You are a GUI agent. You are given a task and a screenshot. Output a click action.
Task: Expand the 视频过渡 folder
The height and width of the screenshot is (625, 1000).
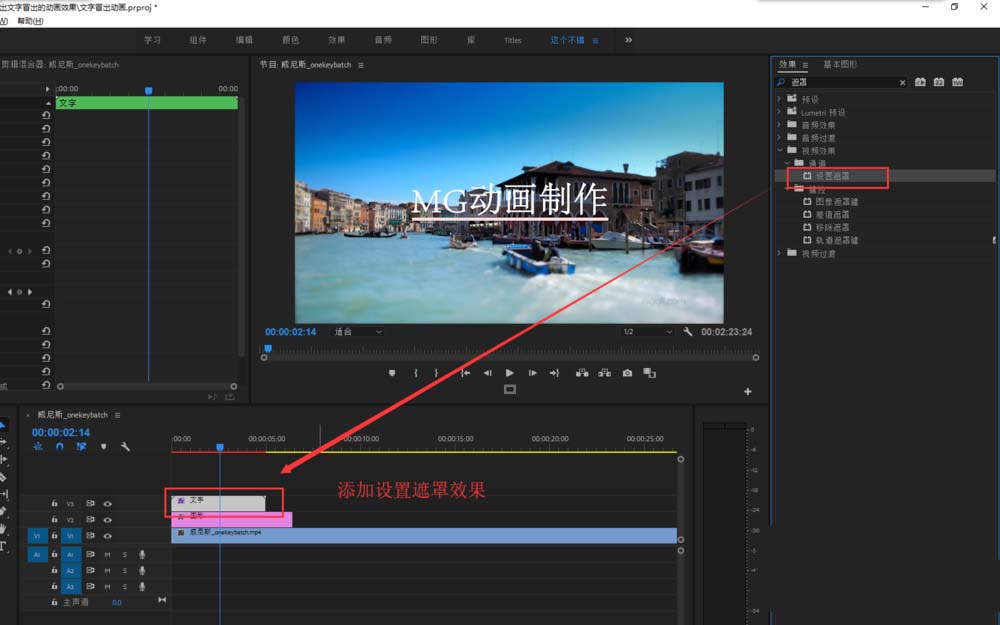click(x=779, y=253)
